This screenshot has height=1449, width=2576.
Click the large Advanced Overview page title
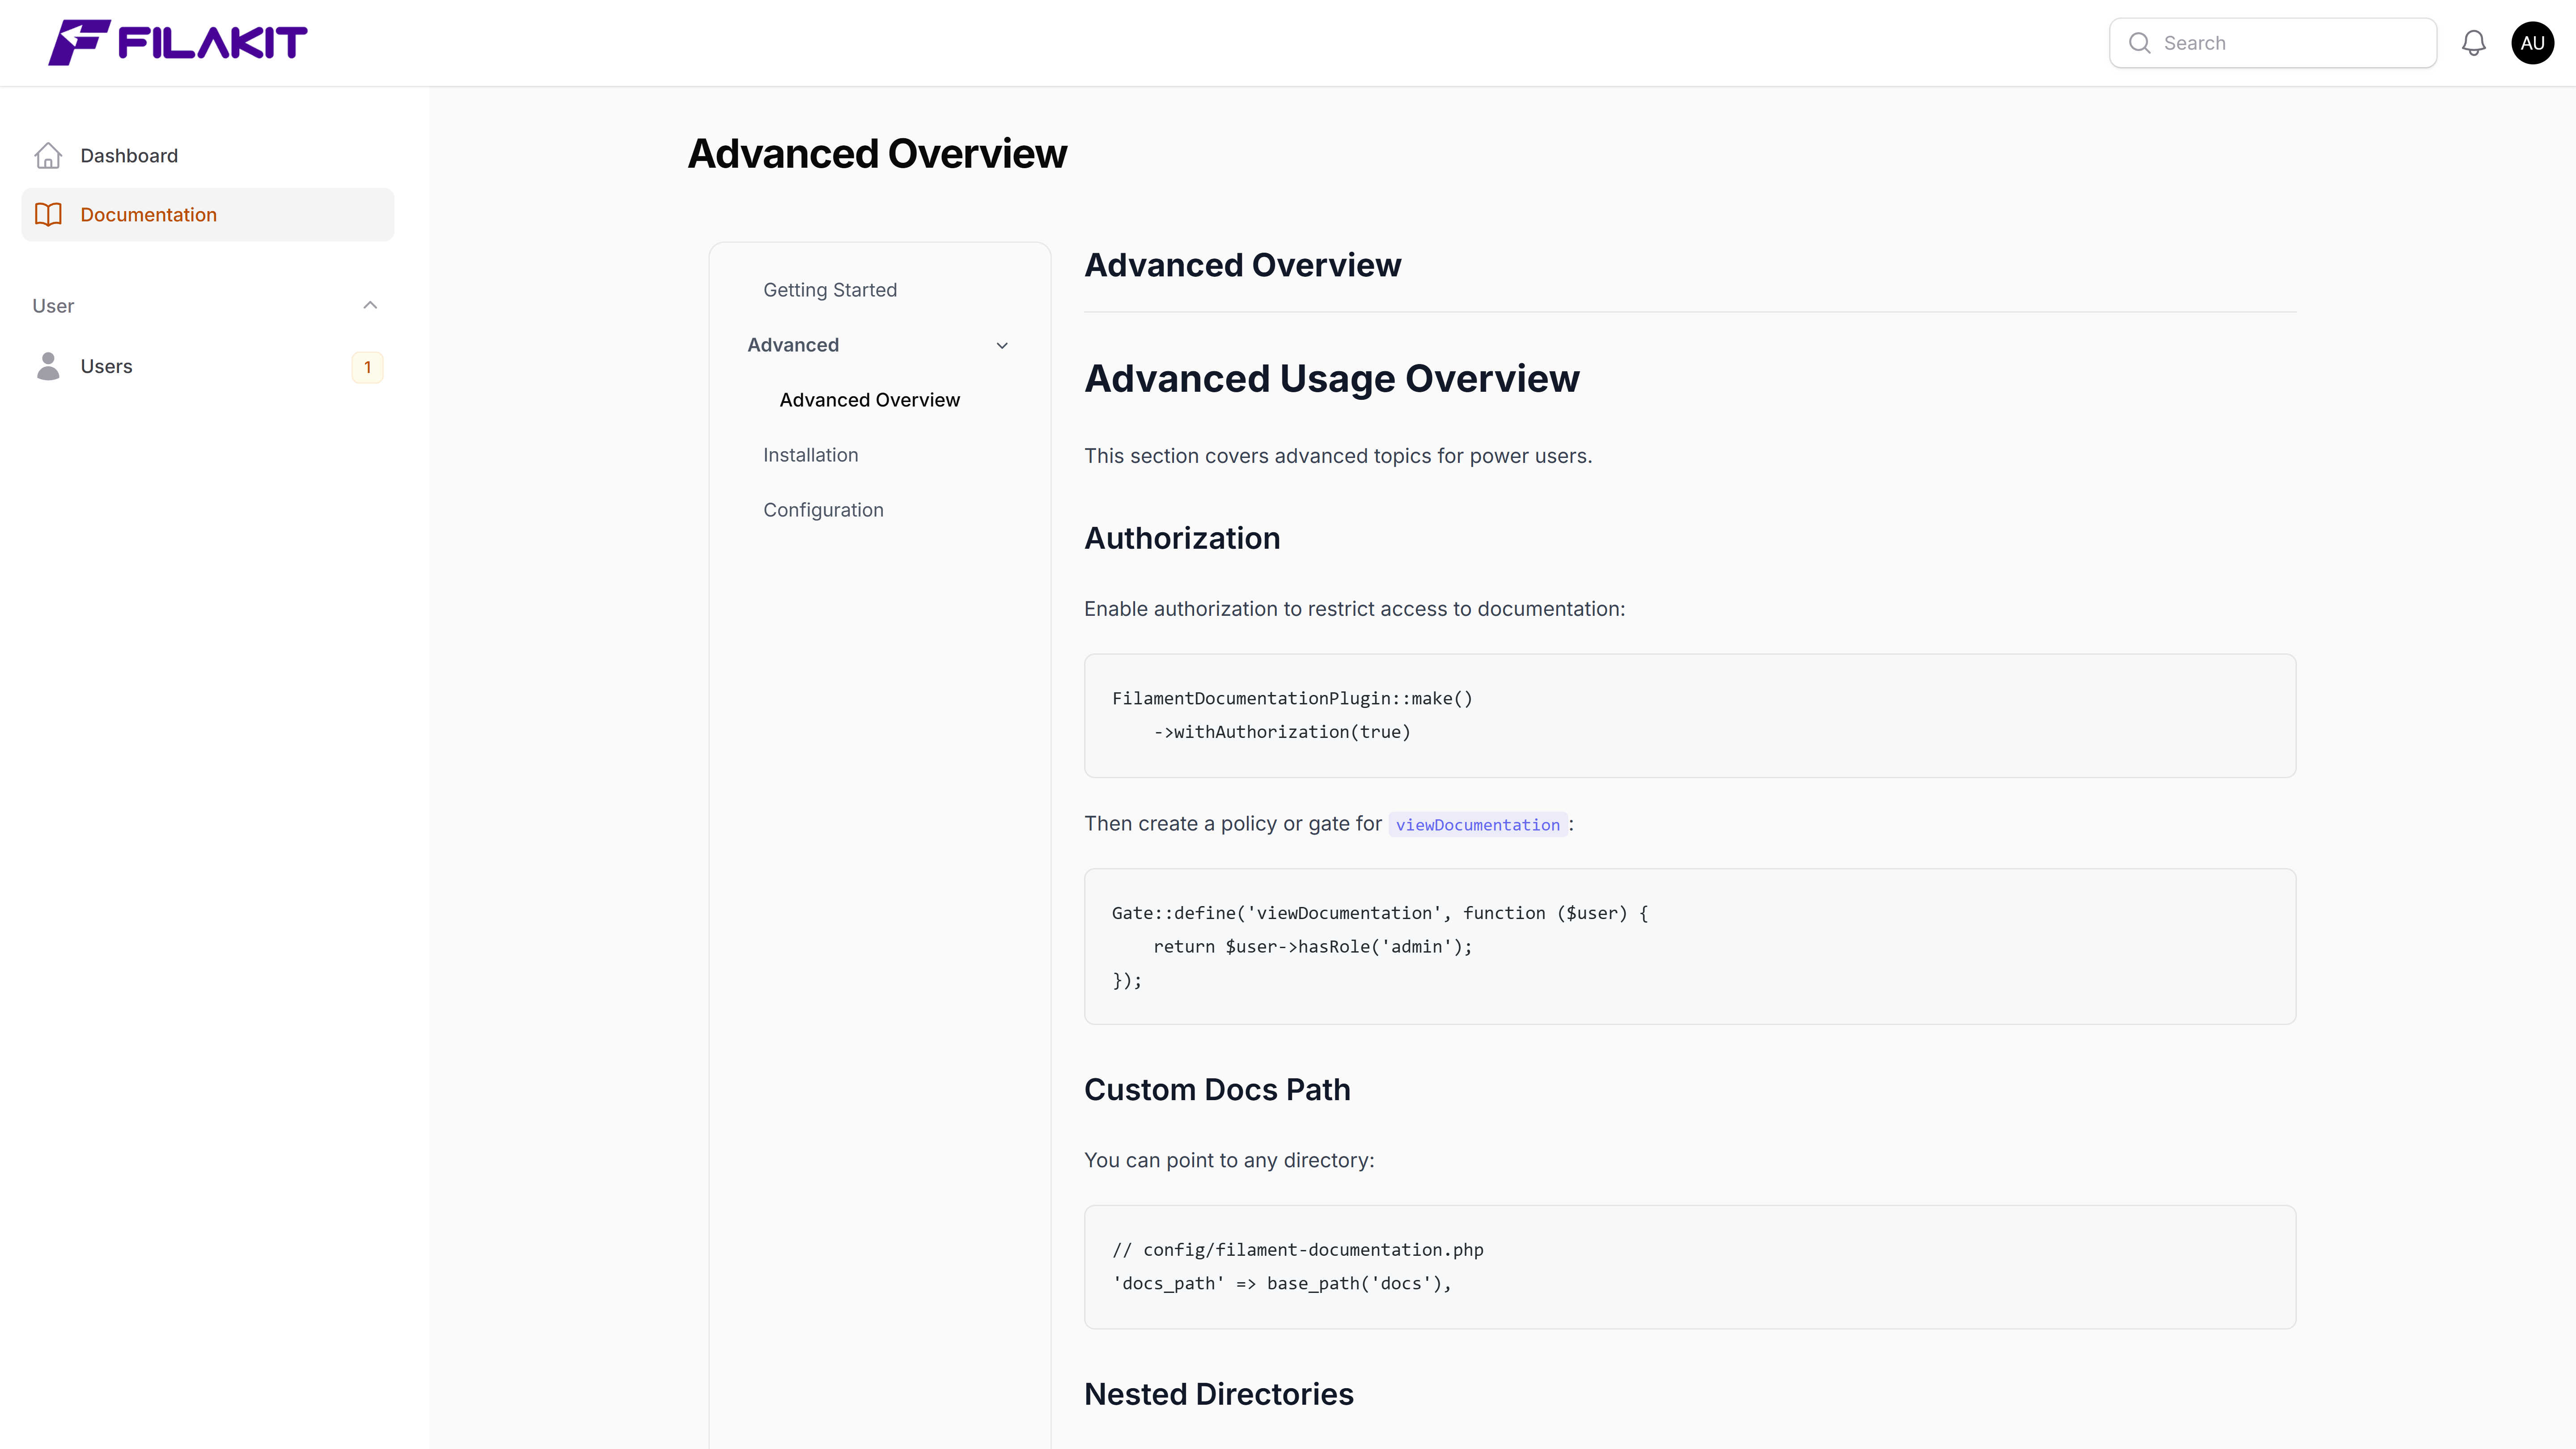(x=877, y=153)
